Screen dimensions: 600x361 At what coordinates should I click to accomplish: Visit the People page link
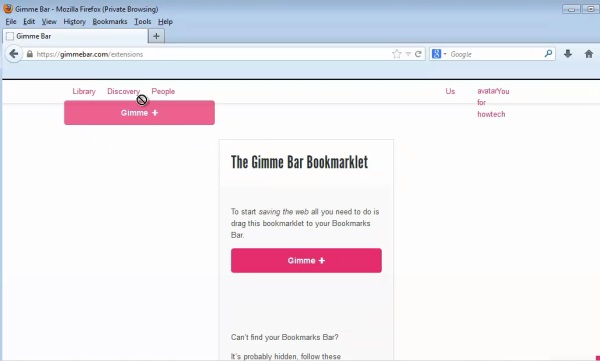coord(163,91)
